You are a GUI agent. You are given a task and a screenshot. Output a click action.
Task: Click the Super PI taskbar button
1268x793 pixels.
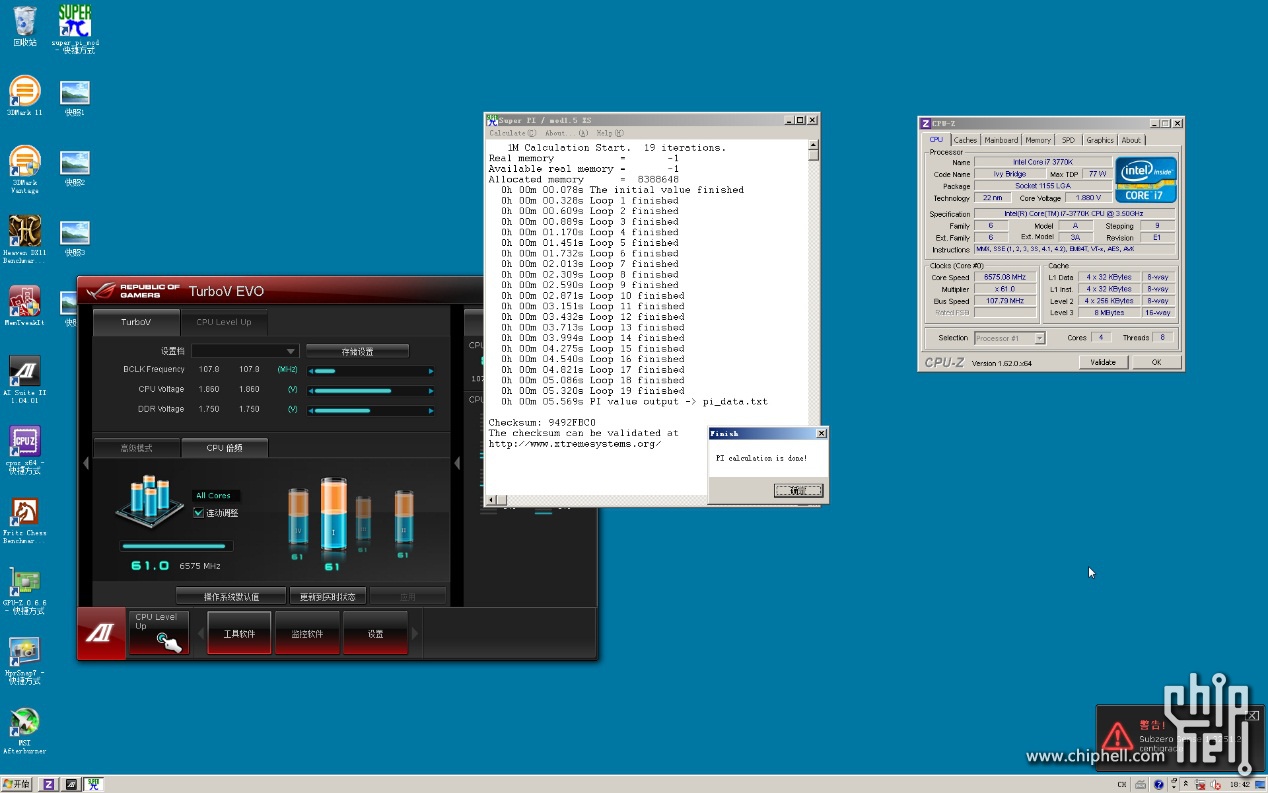tap(93, 784)
